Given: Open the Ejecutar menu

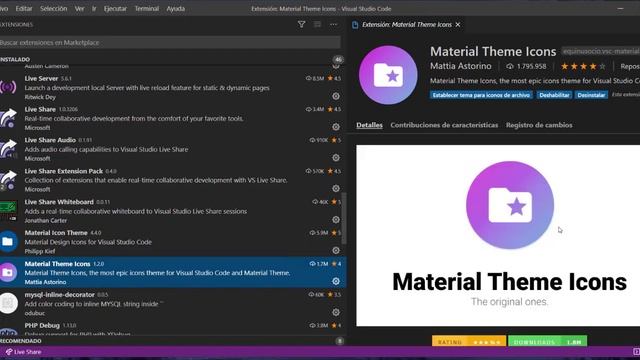Looking at the screenshot, I should click(x=115, y=9).
